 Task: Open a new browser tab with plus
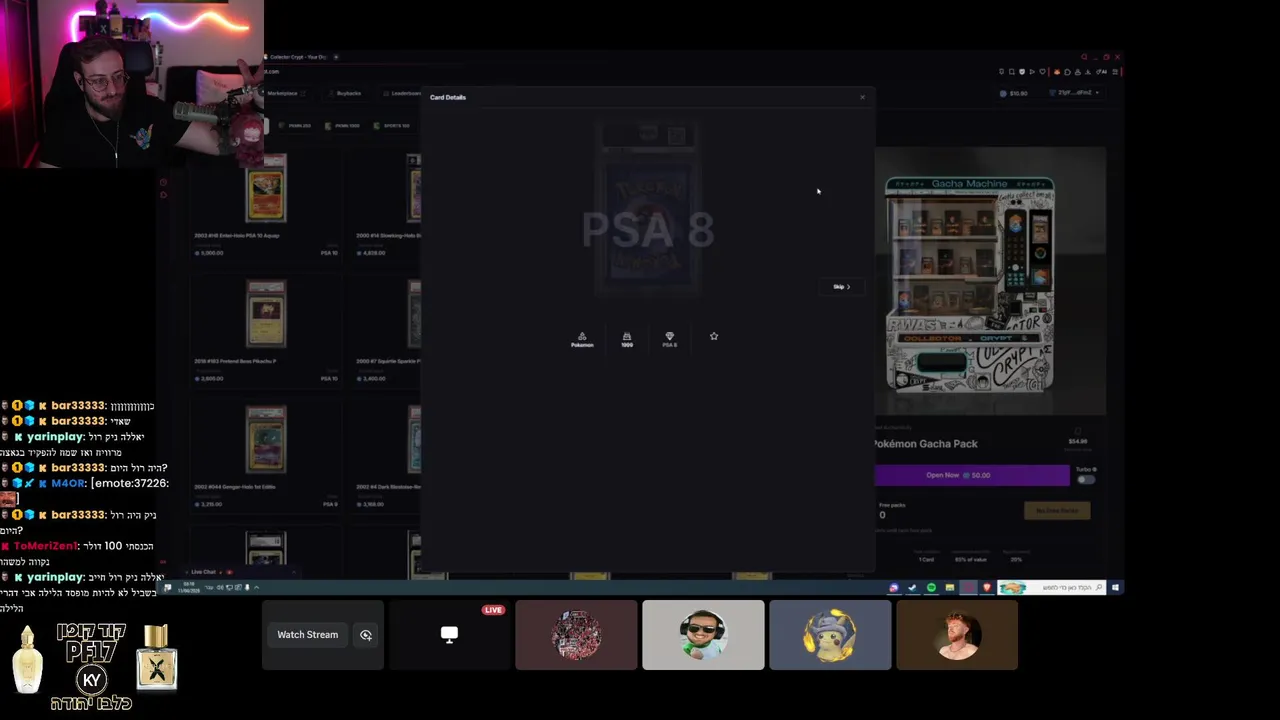(336, 57)
